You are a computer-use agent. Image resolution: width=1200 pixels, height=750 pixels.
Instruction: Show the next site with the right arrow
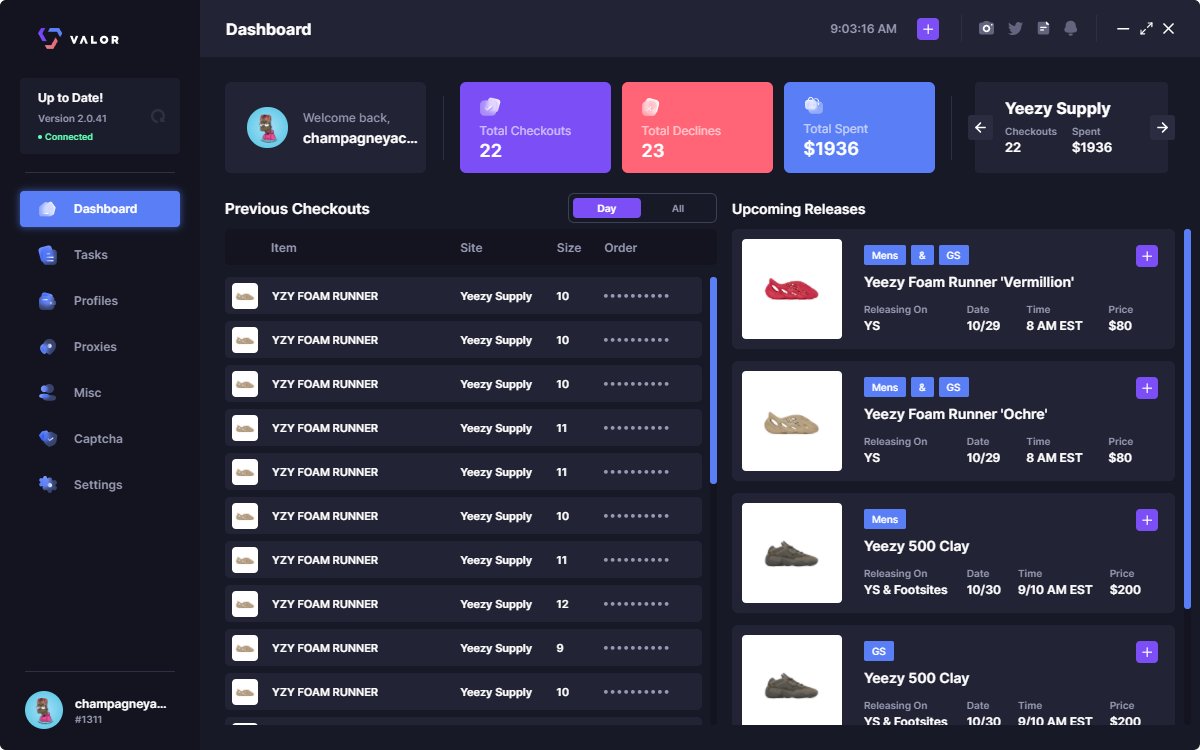pyautogui.click(x=1162, y=127)
